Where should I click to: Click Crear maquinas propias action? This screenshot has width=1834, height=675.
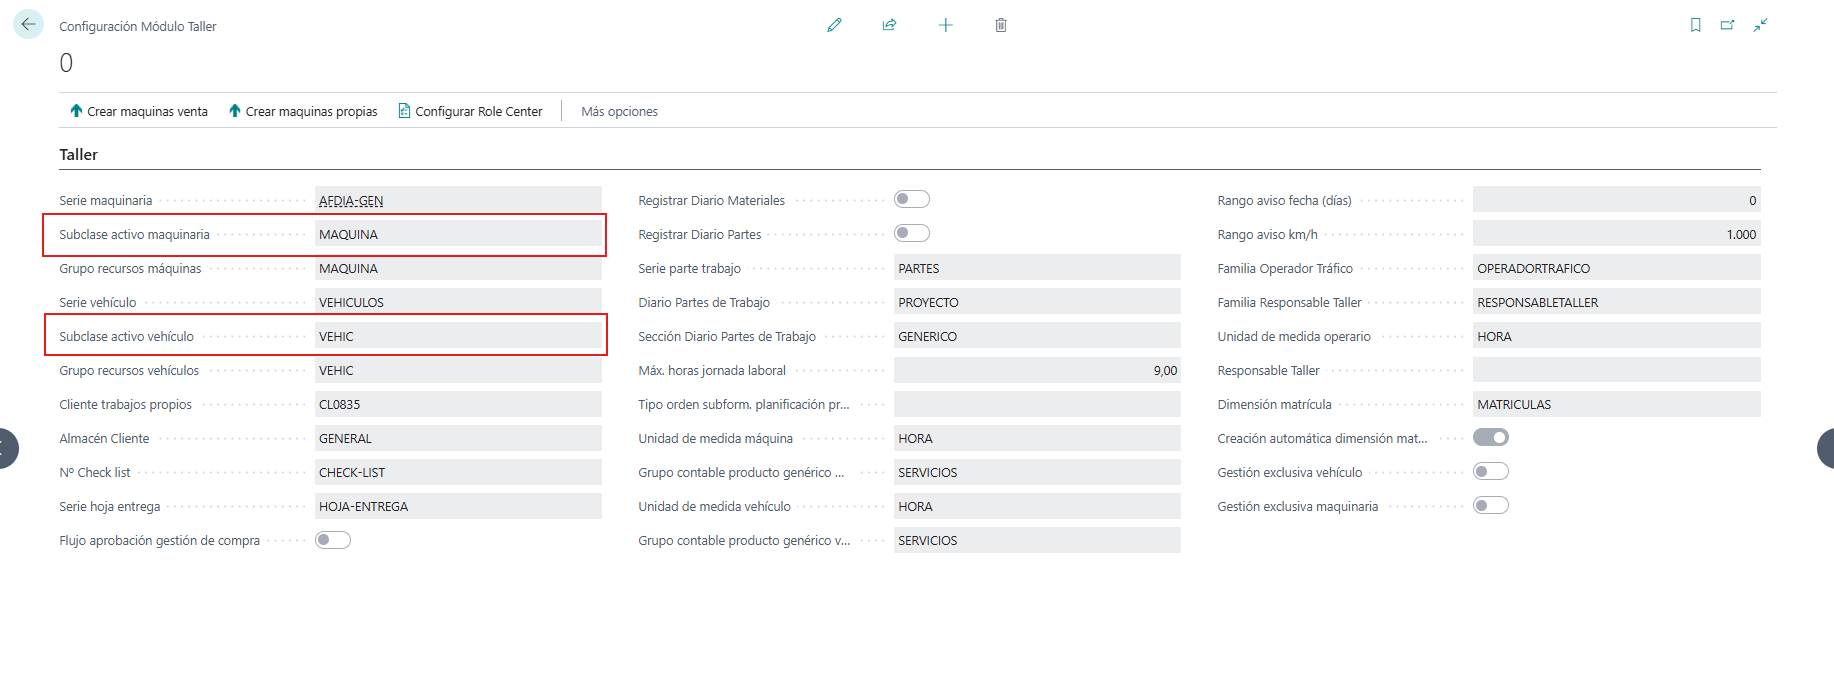303,111
